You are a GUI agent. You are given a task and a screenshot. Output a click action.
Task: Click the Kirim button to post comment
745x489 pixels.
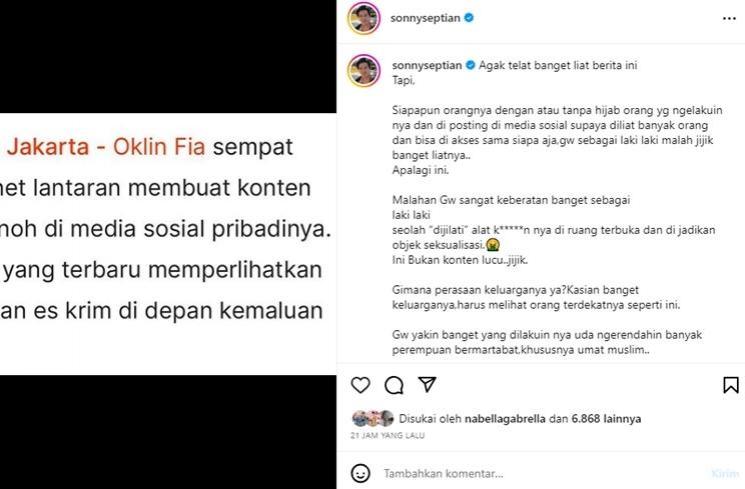click(x=725, y=474)
